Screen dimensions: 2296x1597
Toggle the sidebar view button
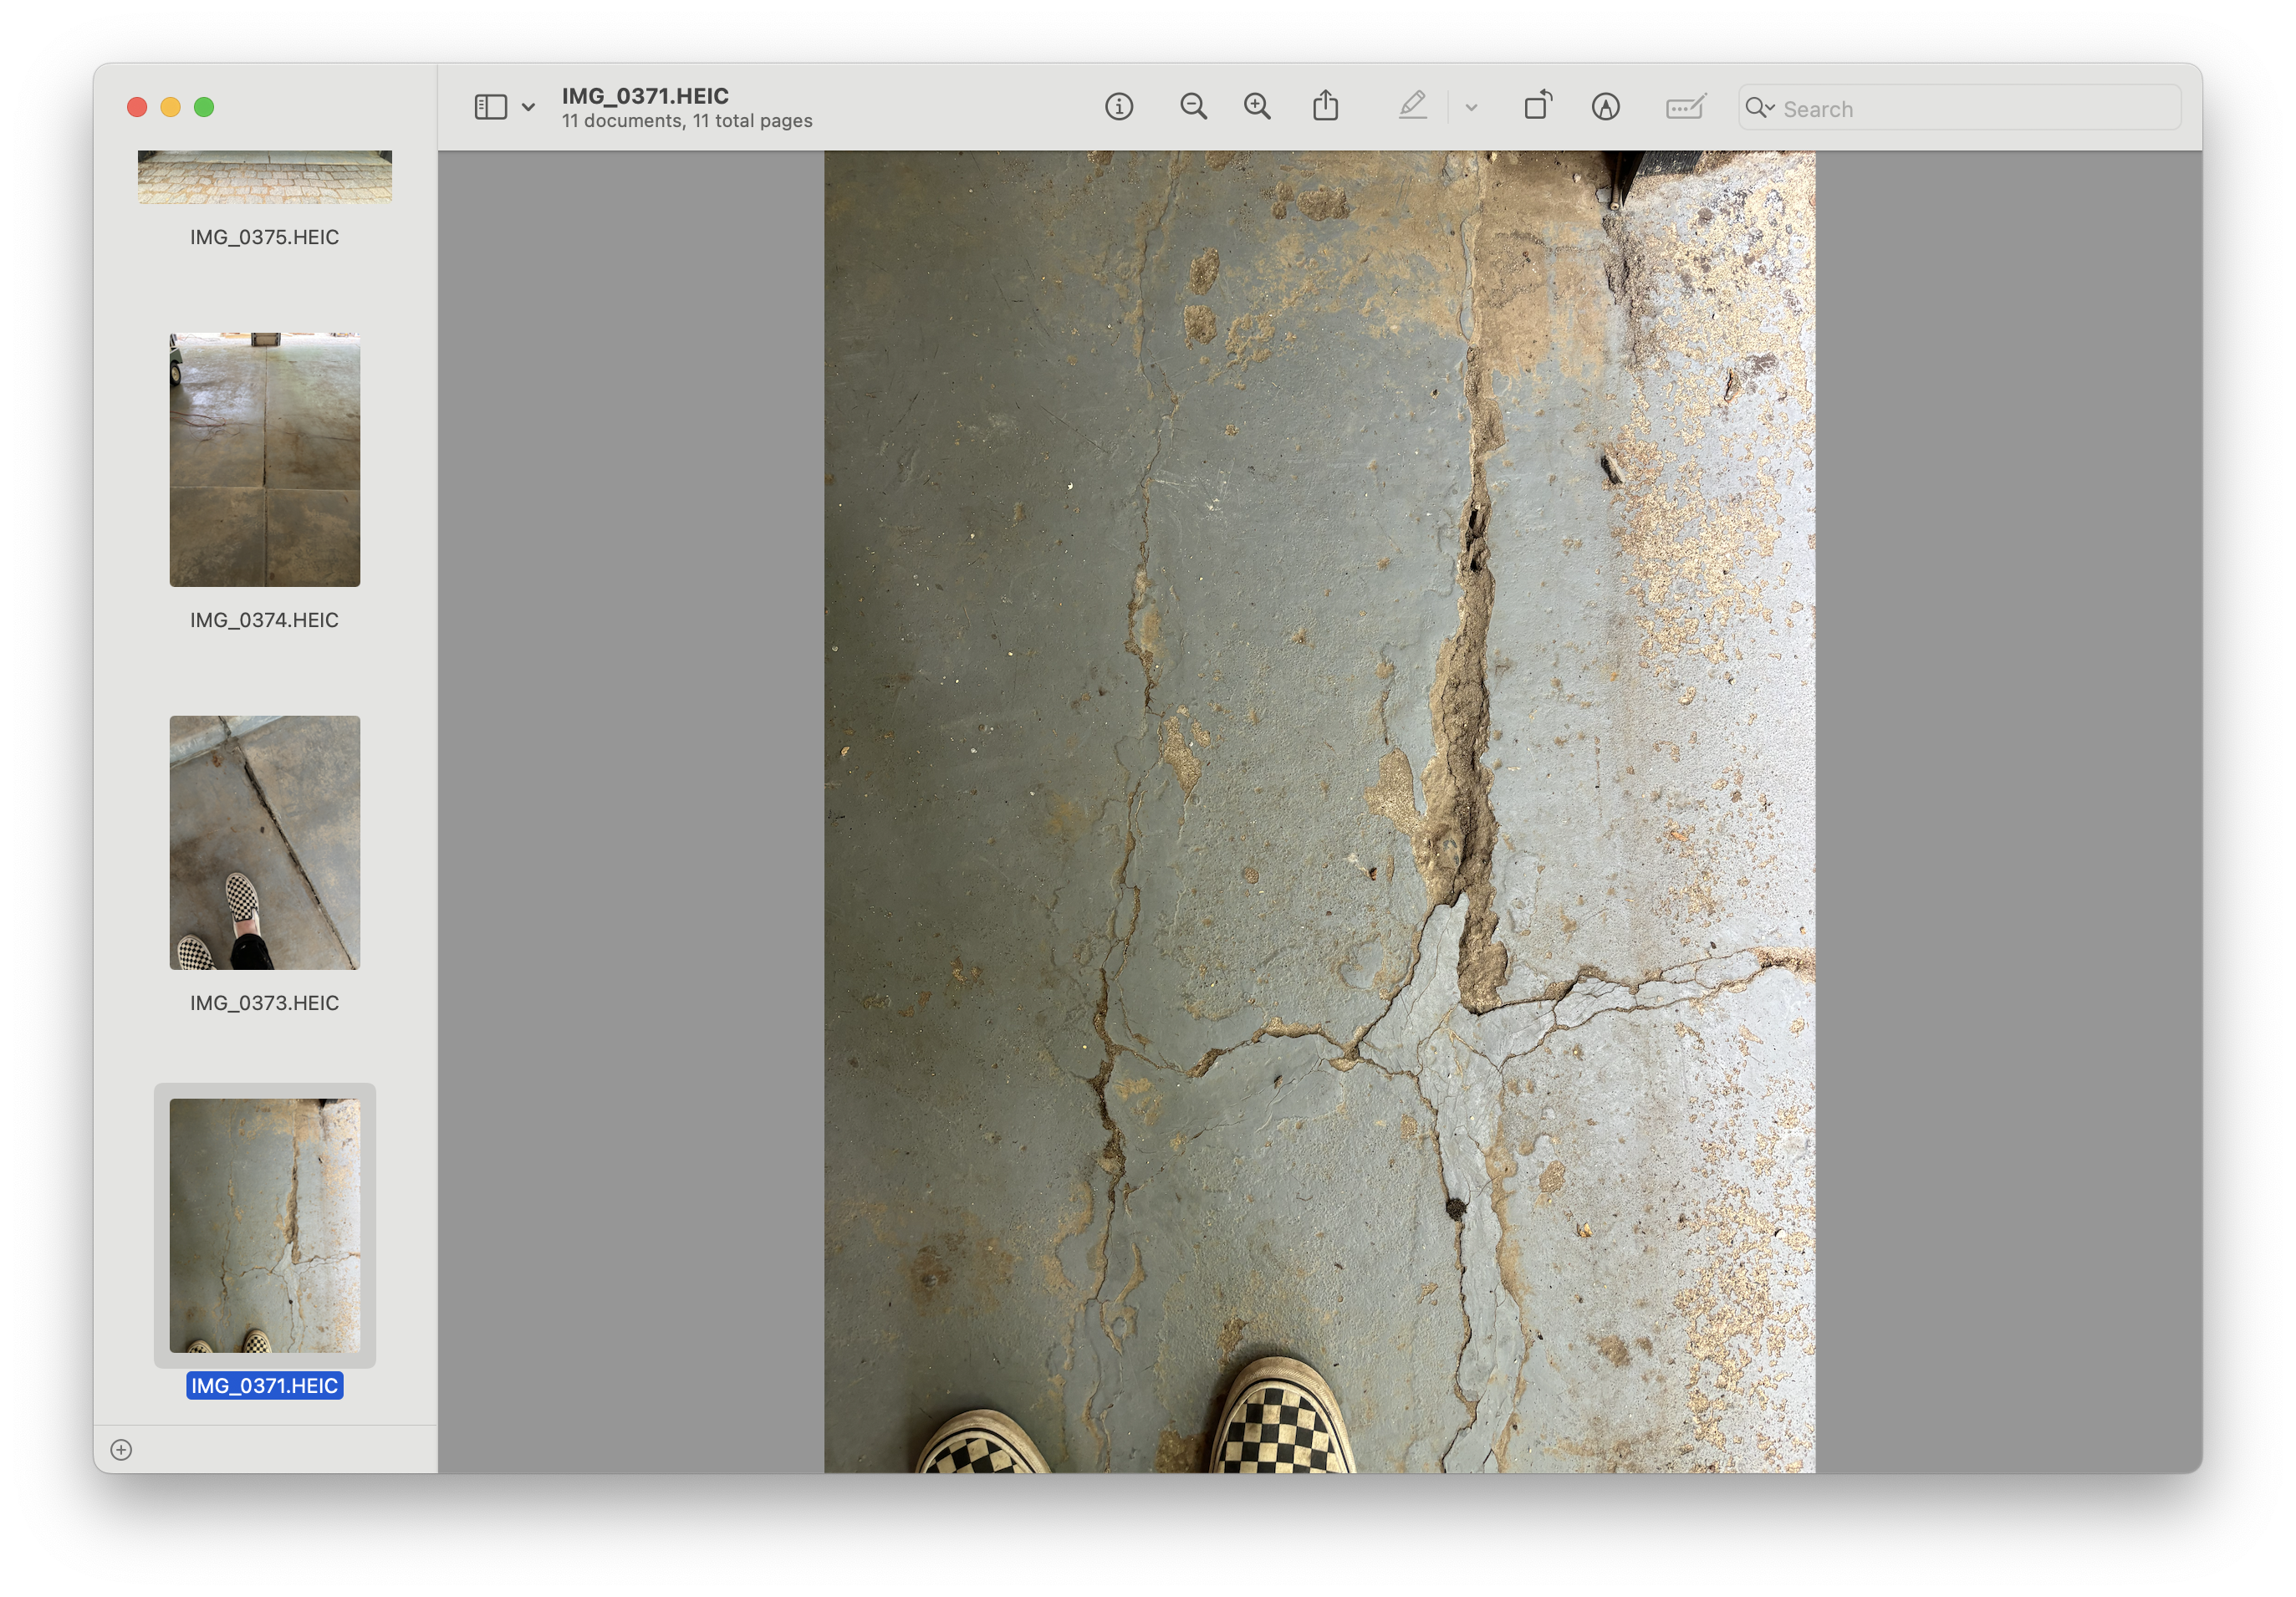point(490,107)
